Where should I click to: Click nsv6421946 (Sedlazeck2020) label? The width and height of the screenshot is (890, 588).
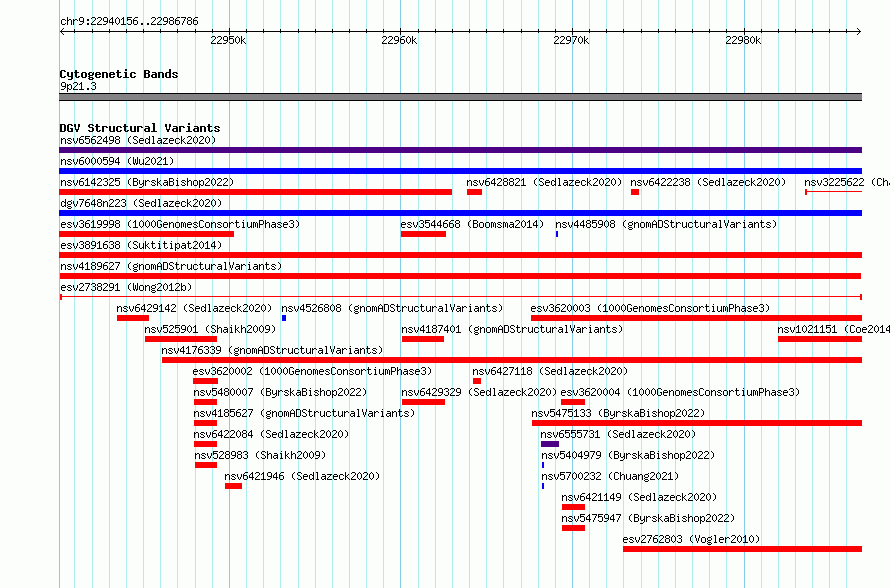(x=302, y=476)
